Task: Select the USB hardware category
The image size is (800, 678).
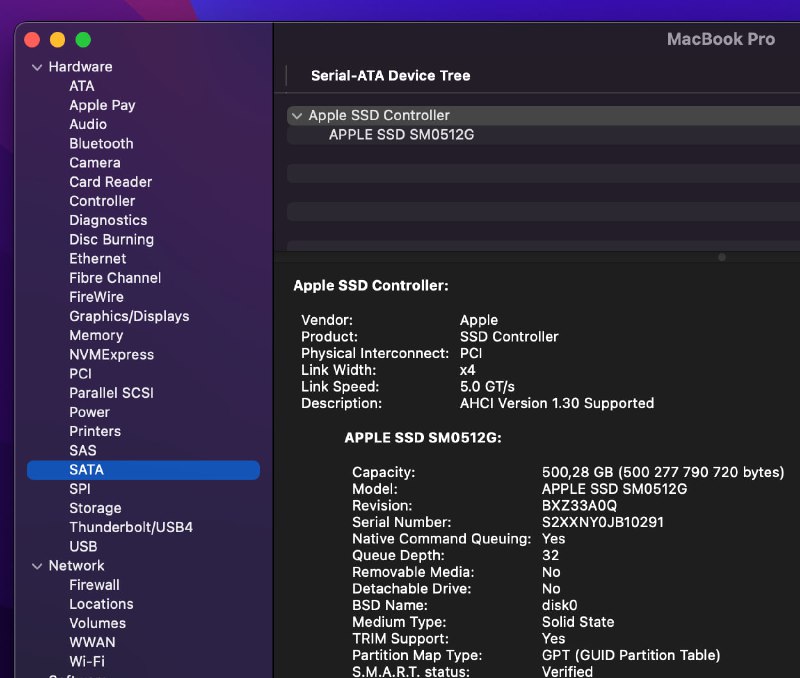Action: (83, 546)
